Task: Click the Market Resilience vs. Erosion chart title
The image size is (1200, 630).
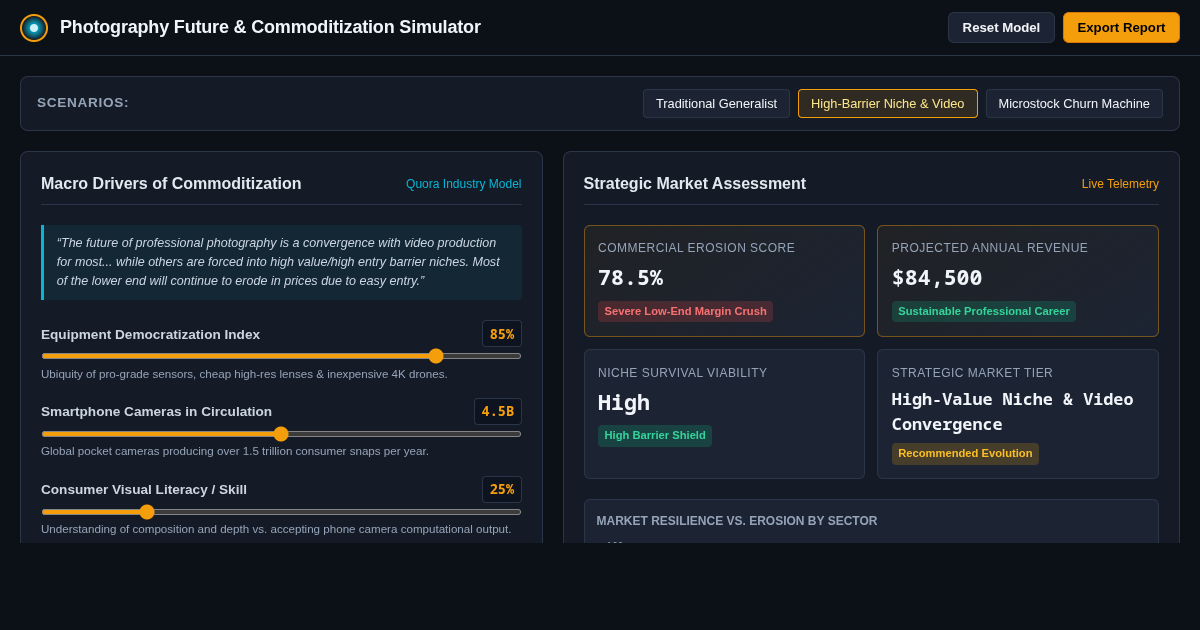Action: click(x=737, y=521)
